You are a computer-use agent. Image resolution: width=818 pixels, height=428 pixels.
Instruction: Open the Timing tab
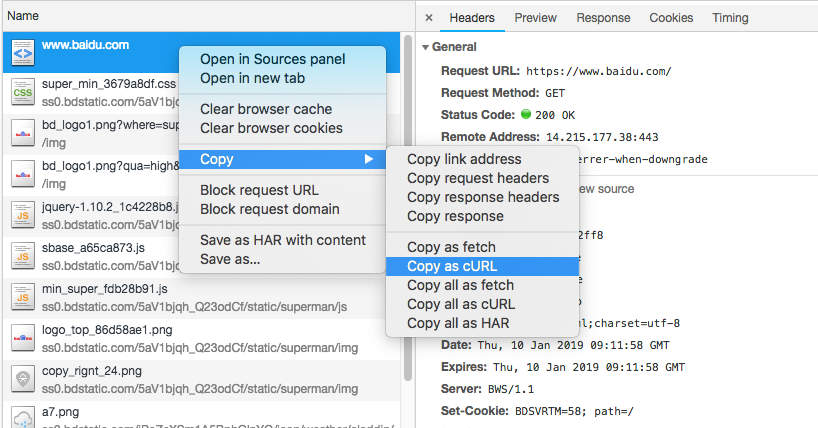(x=730, y=18)
